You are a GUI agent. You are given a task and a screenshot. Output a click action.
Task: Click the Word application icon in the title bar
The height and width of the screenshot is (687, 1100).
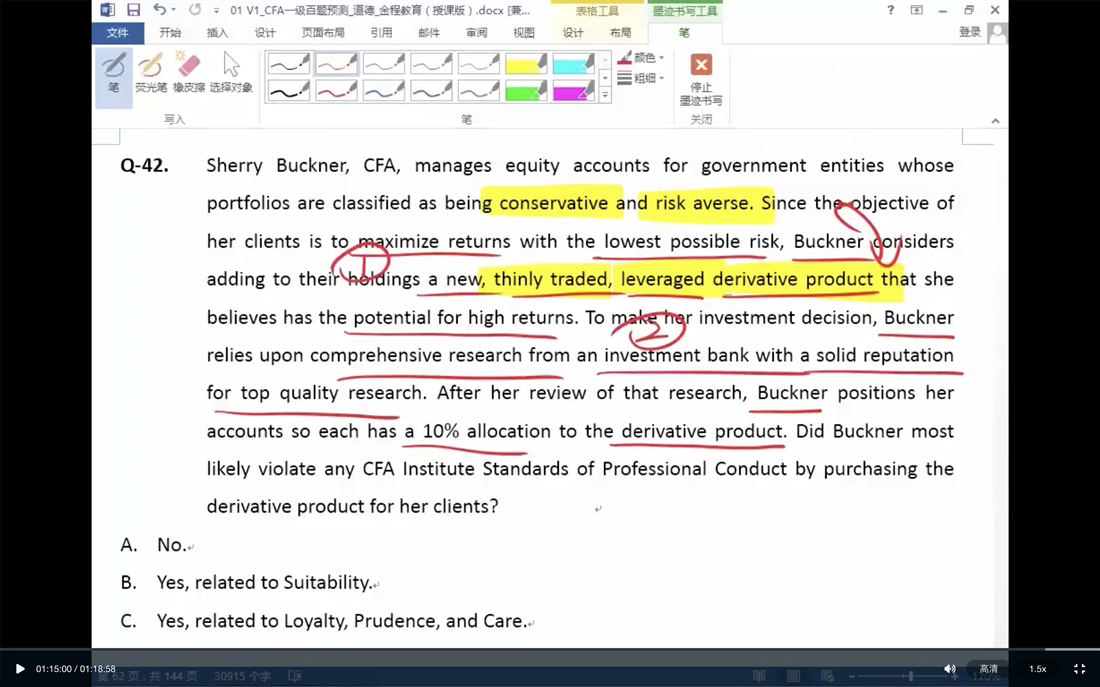[107, 10]
